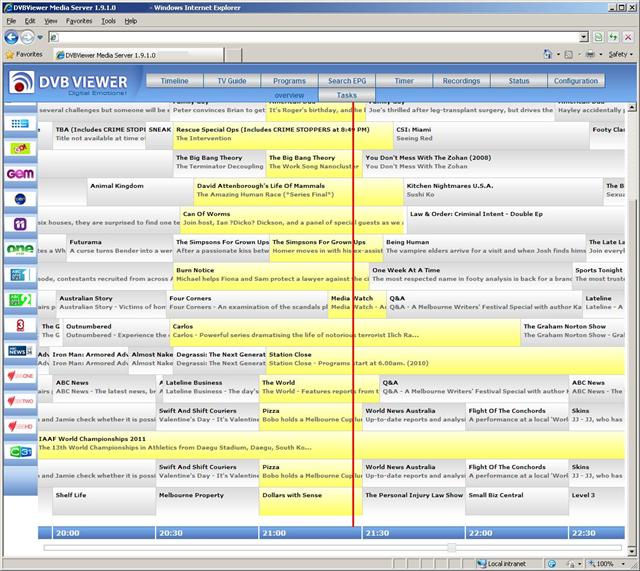Screen dimensions: 640x571
Task: Click the compatibility view icon beside address bar
Action: click(x=598, y=37)
